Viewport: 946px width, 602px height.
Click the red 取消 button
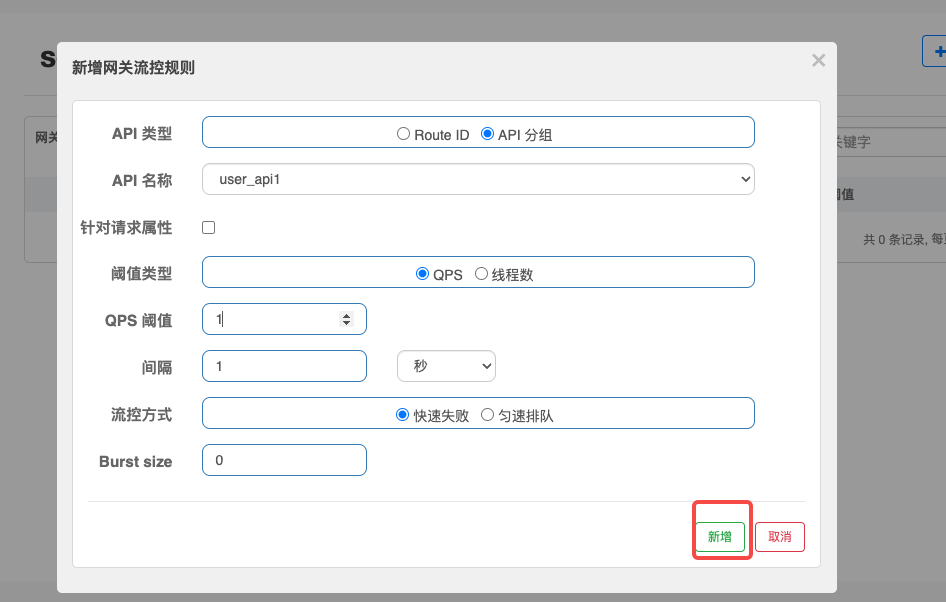780,536
